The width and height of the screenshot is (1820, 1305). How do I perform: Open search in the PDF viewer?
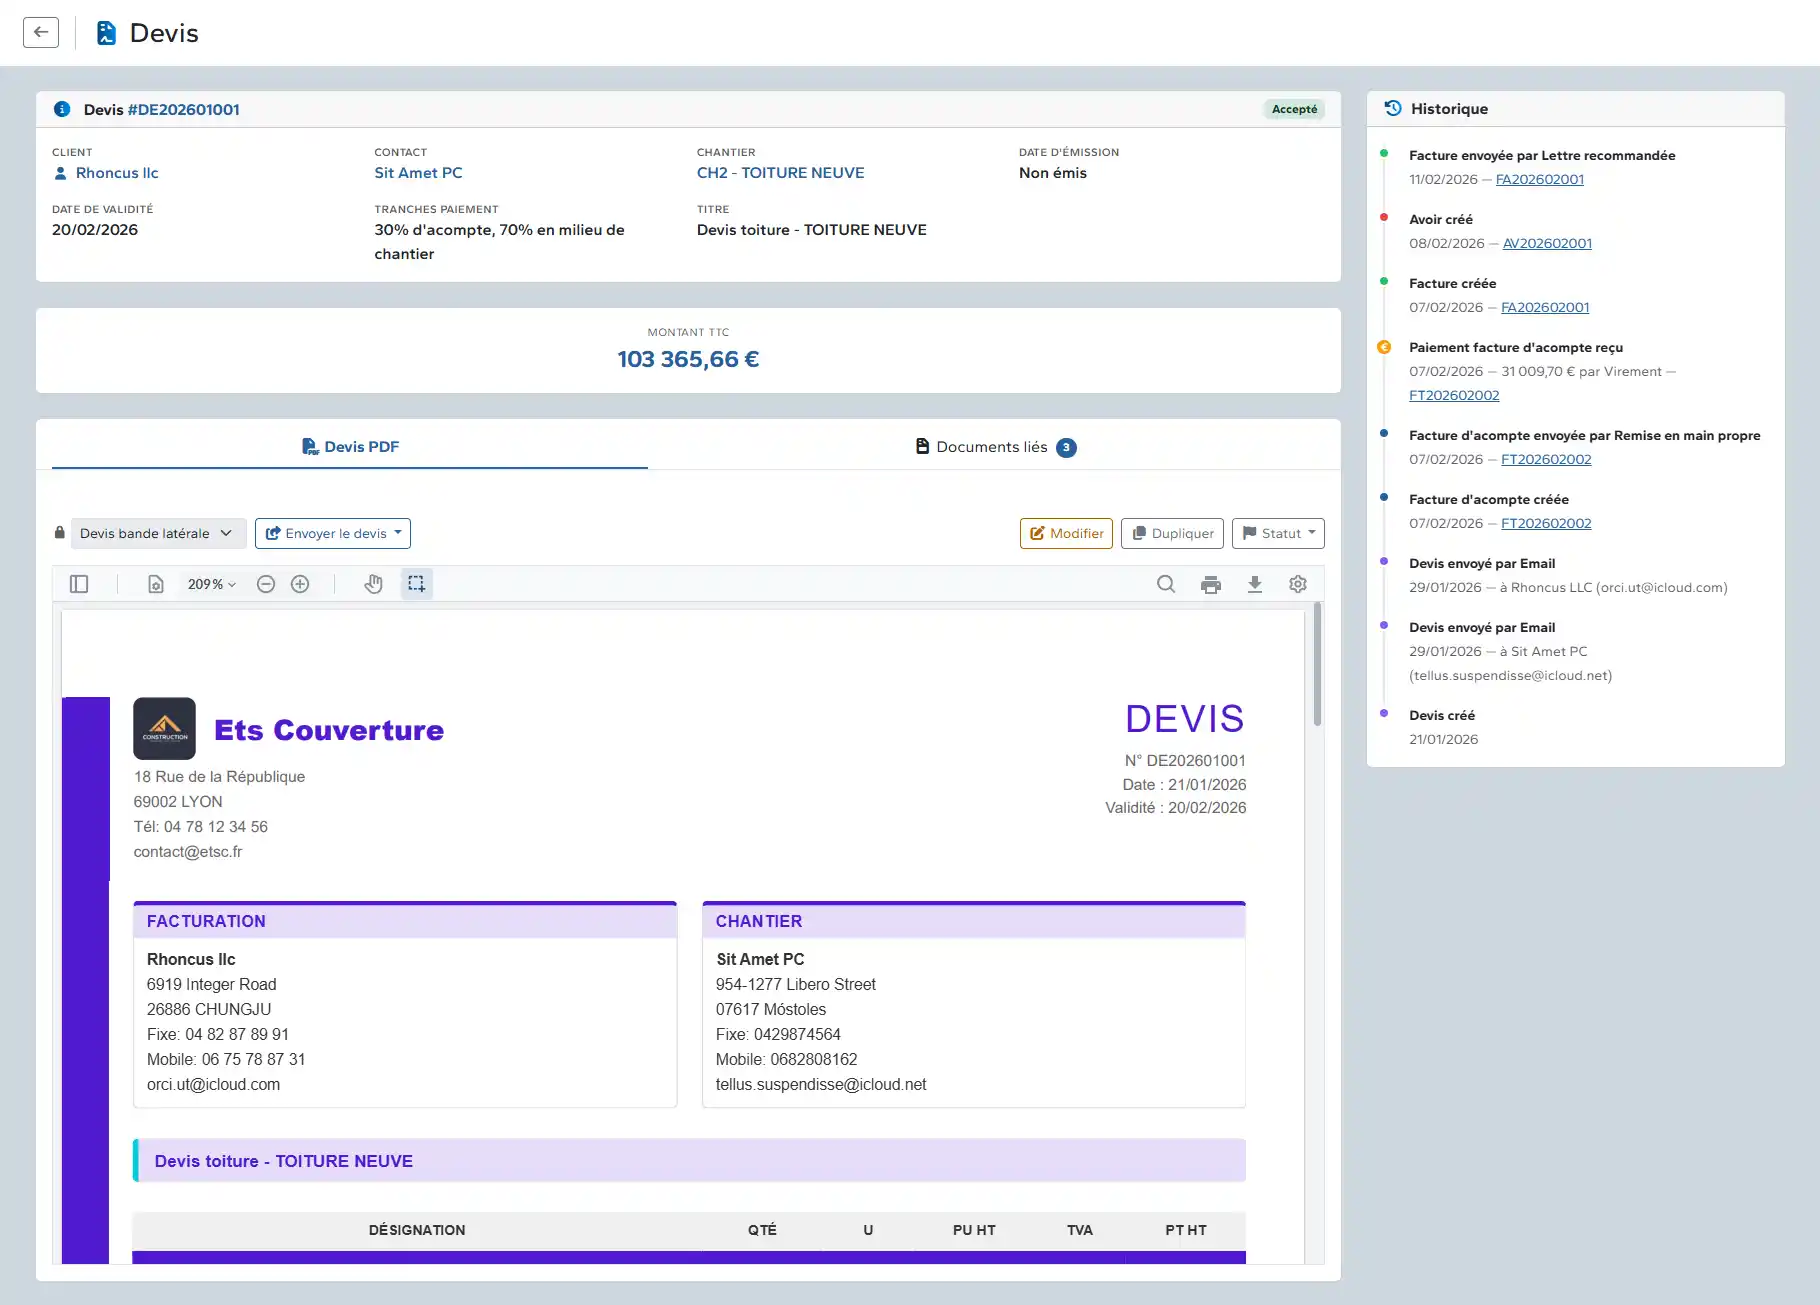[x=1166, y=584]
